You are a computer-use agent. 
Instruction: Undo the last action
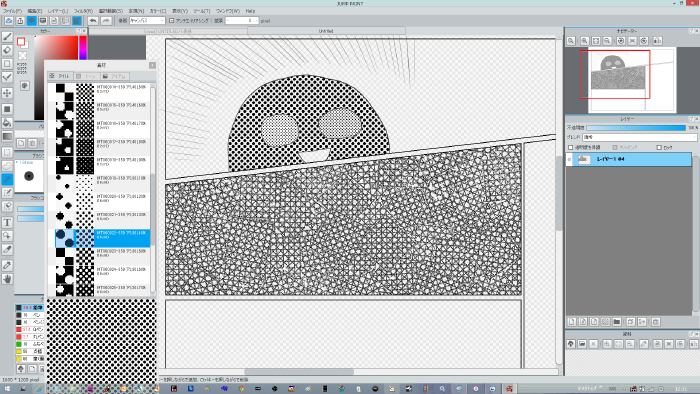[93, 21]
